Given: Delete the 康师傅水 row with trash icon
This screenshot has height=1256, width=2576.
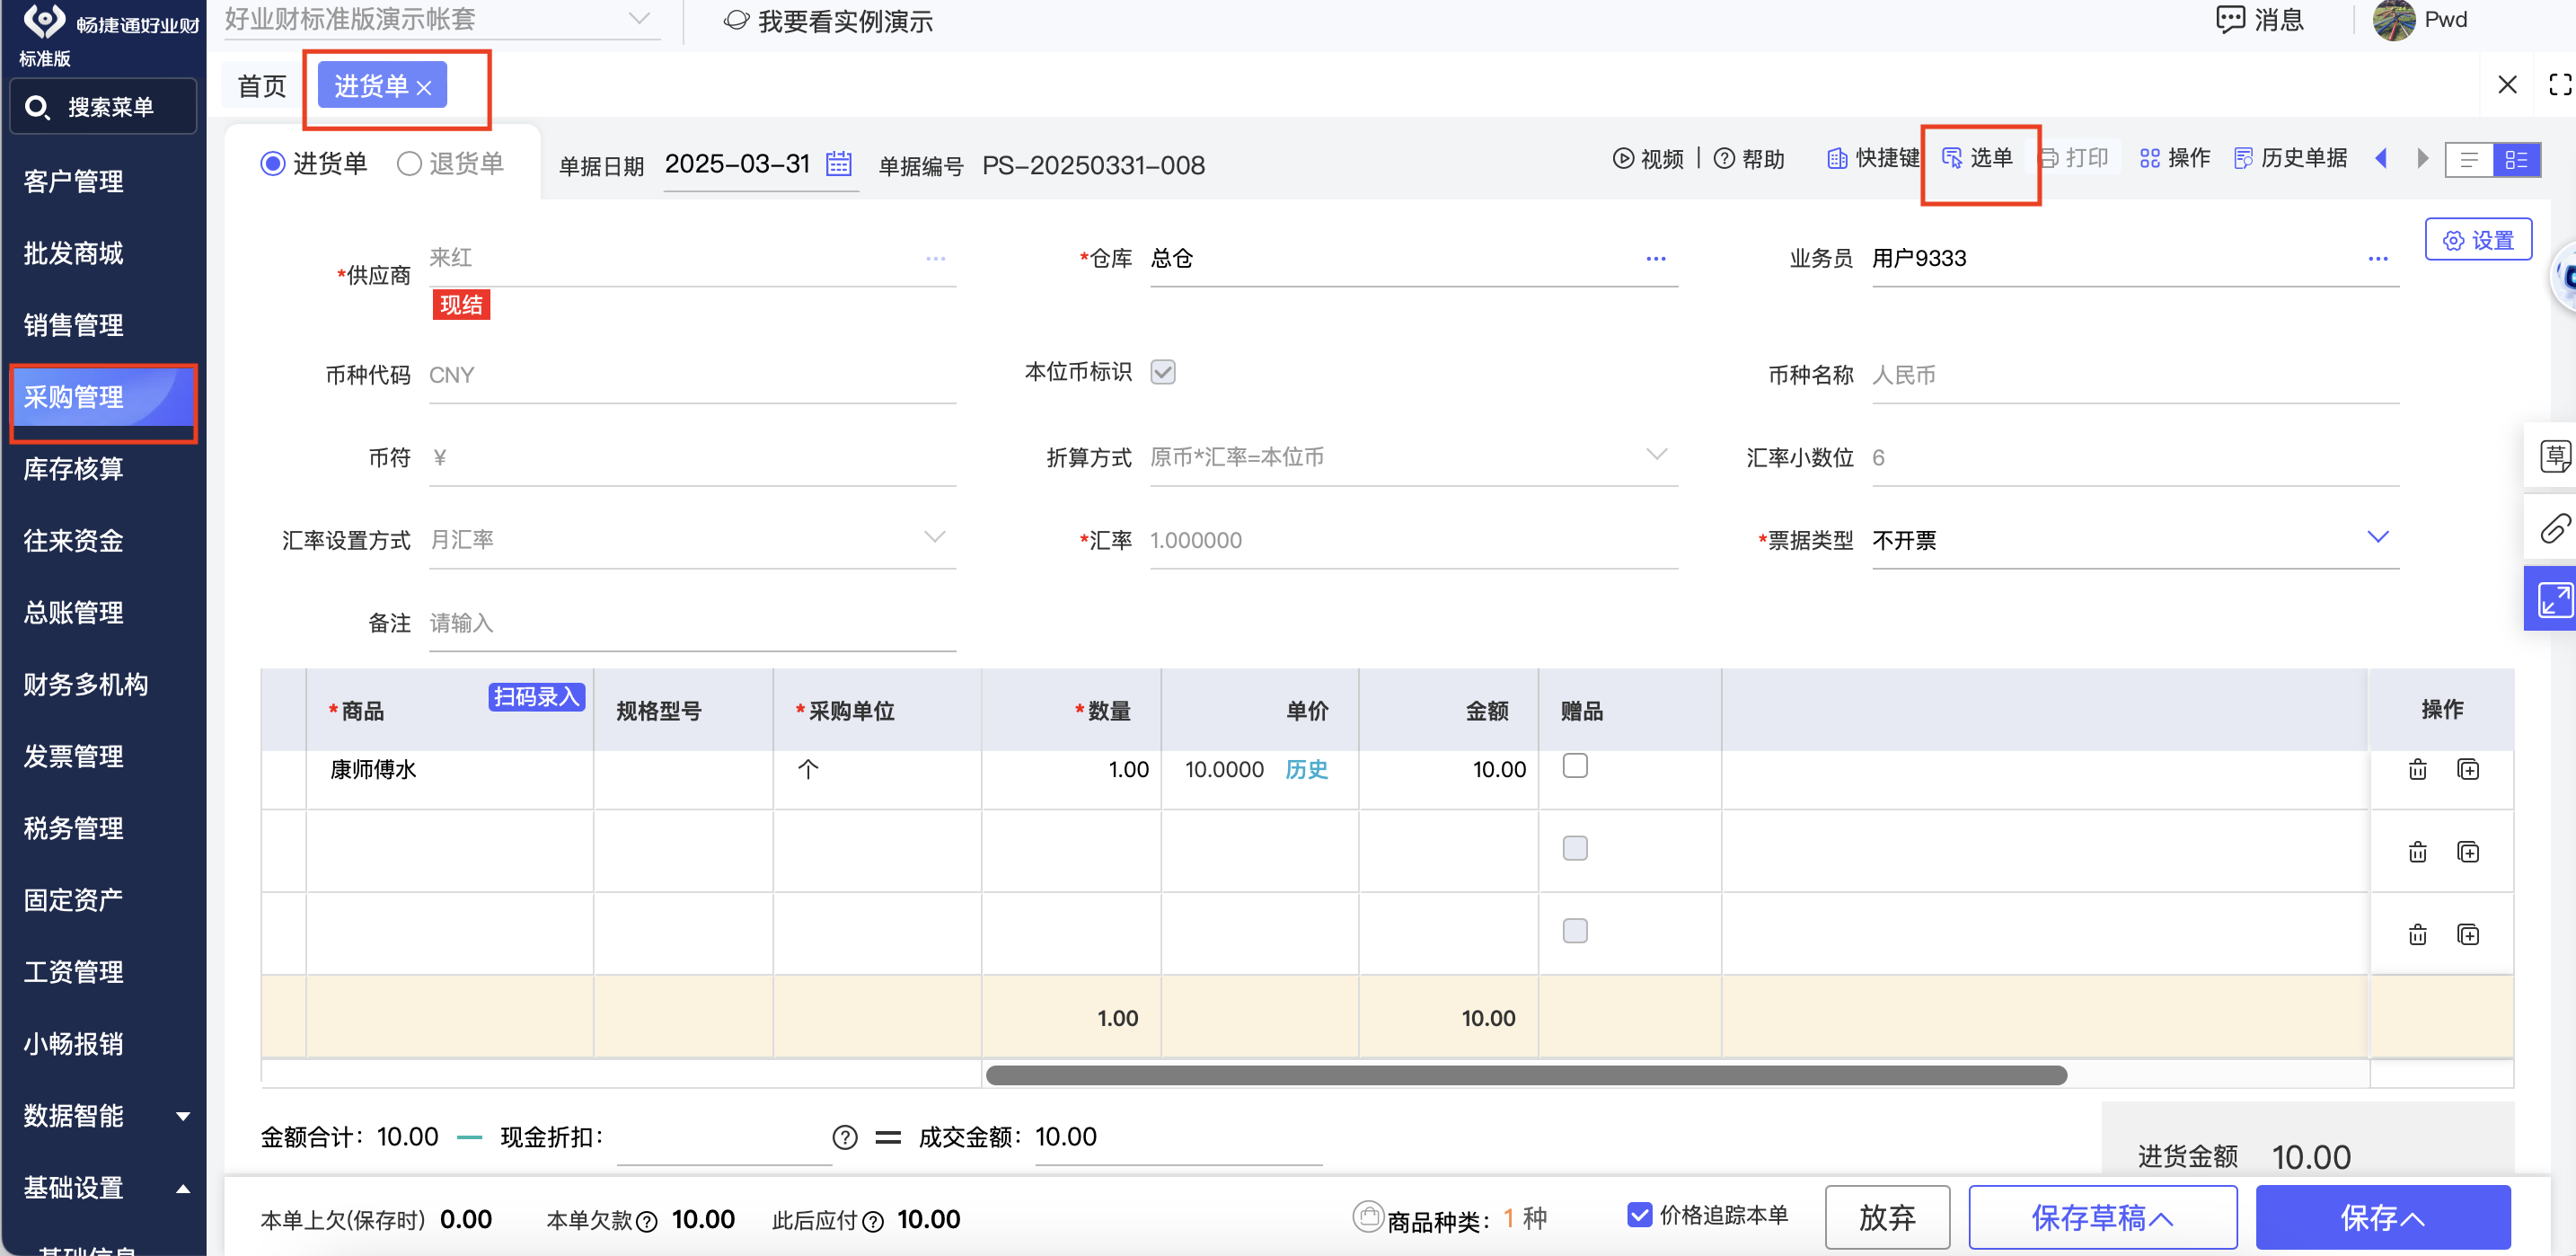Looking at the screenshot, I should click(x=2416, y=769).
